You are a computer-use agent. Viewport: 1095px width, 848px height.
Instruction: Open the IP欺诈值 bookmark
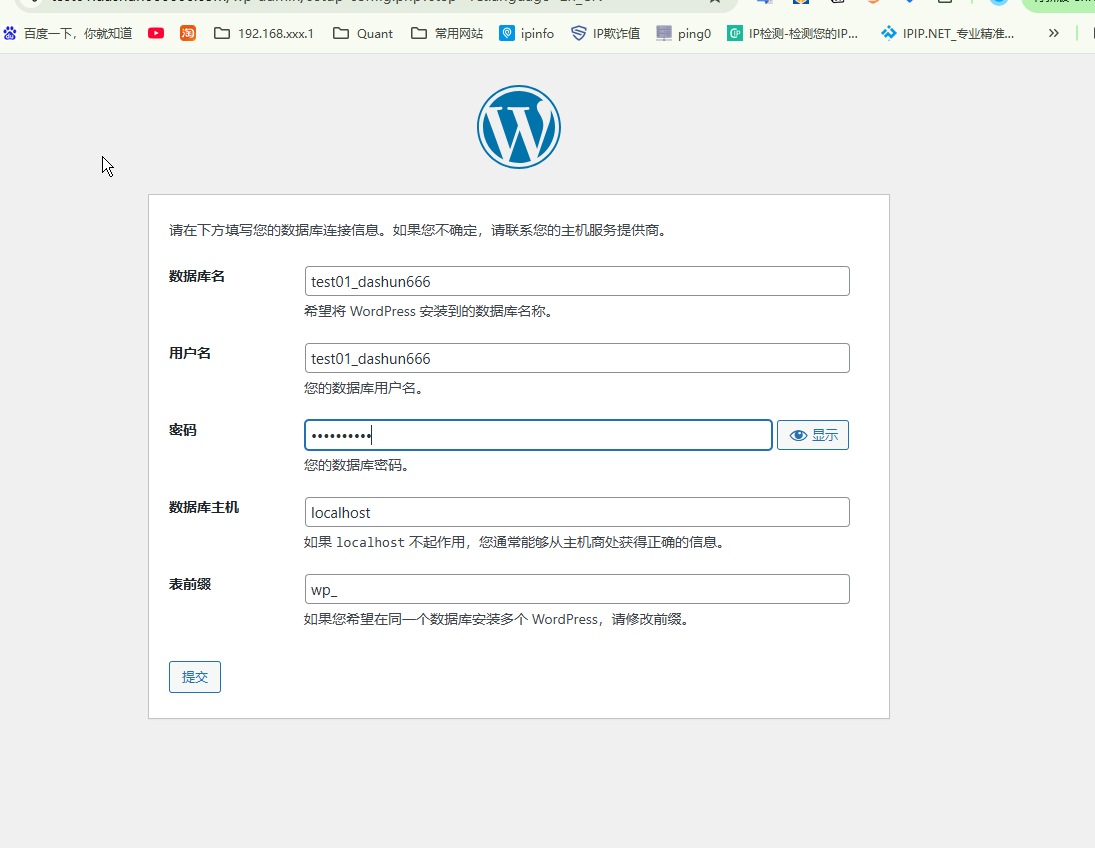605,34
